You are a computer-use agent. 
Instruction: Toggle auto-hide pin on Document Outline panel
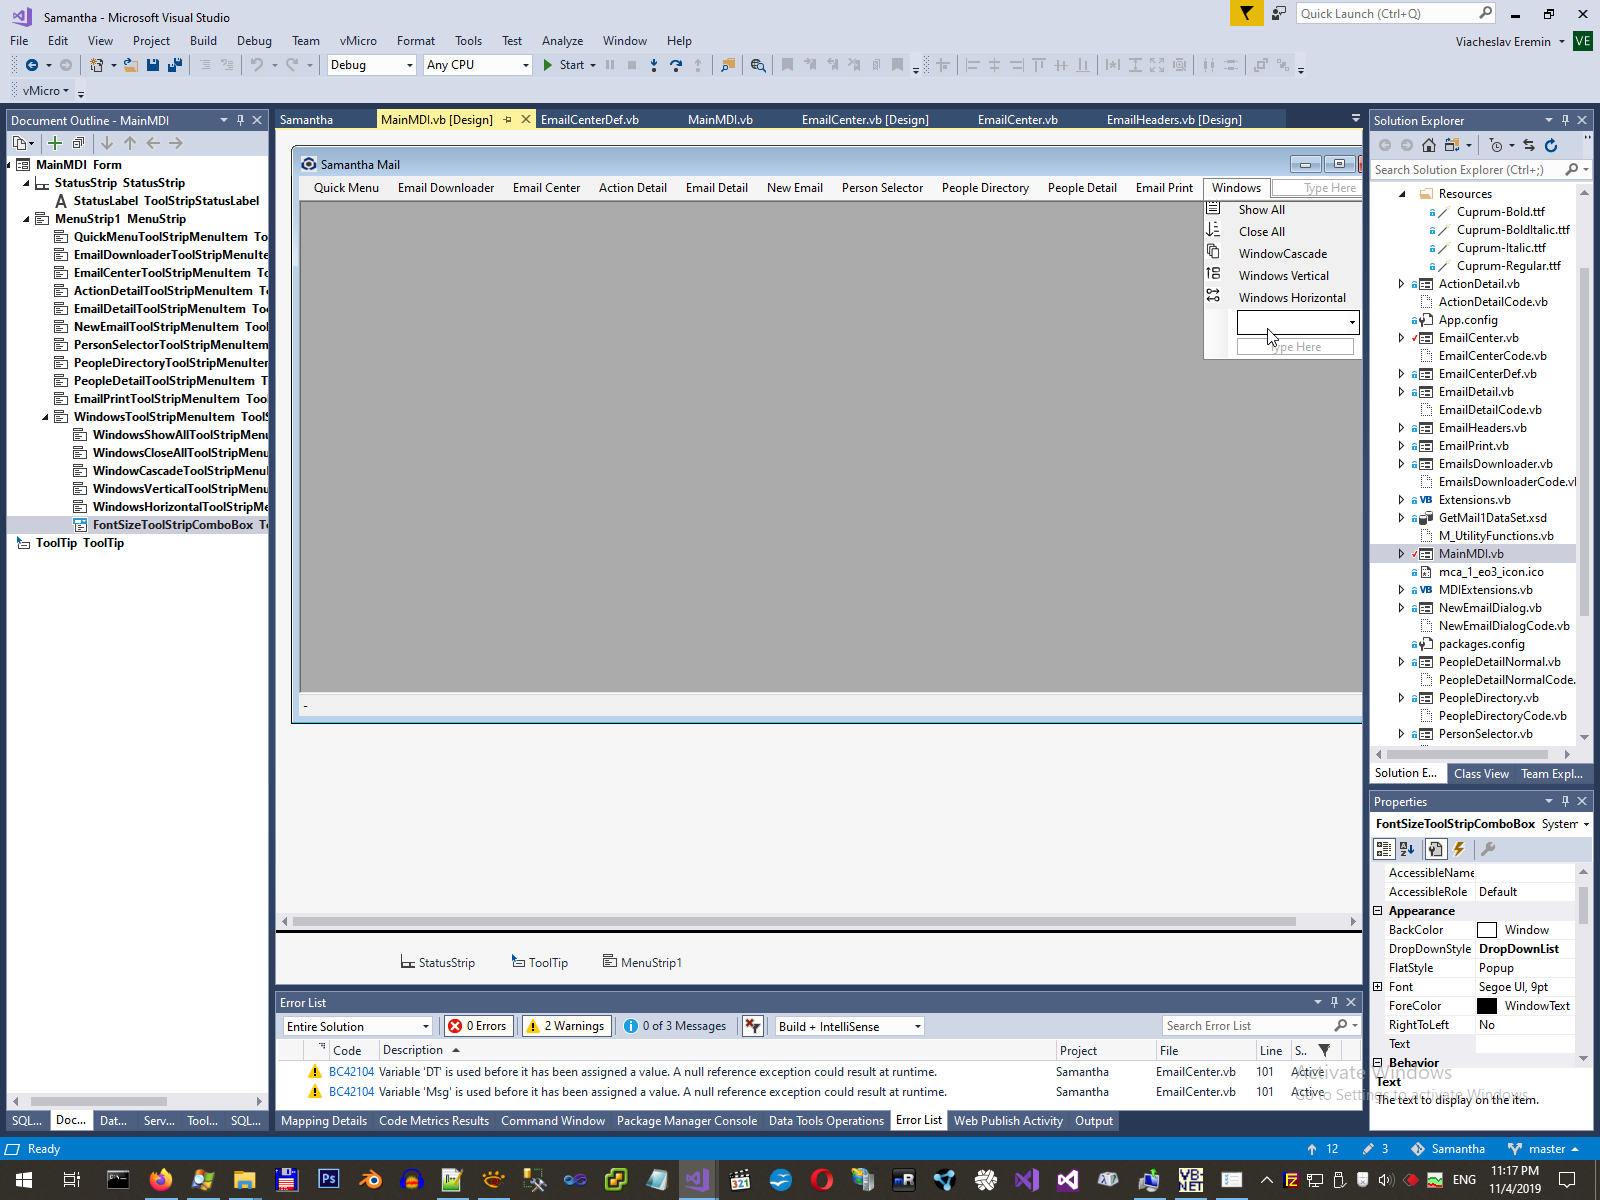pos(240,120)
